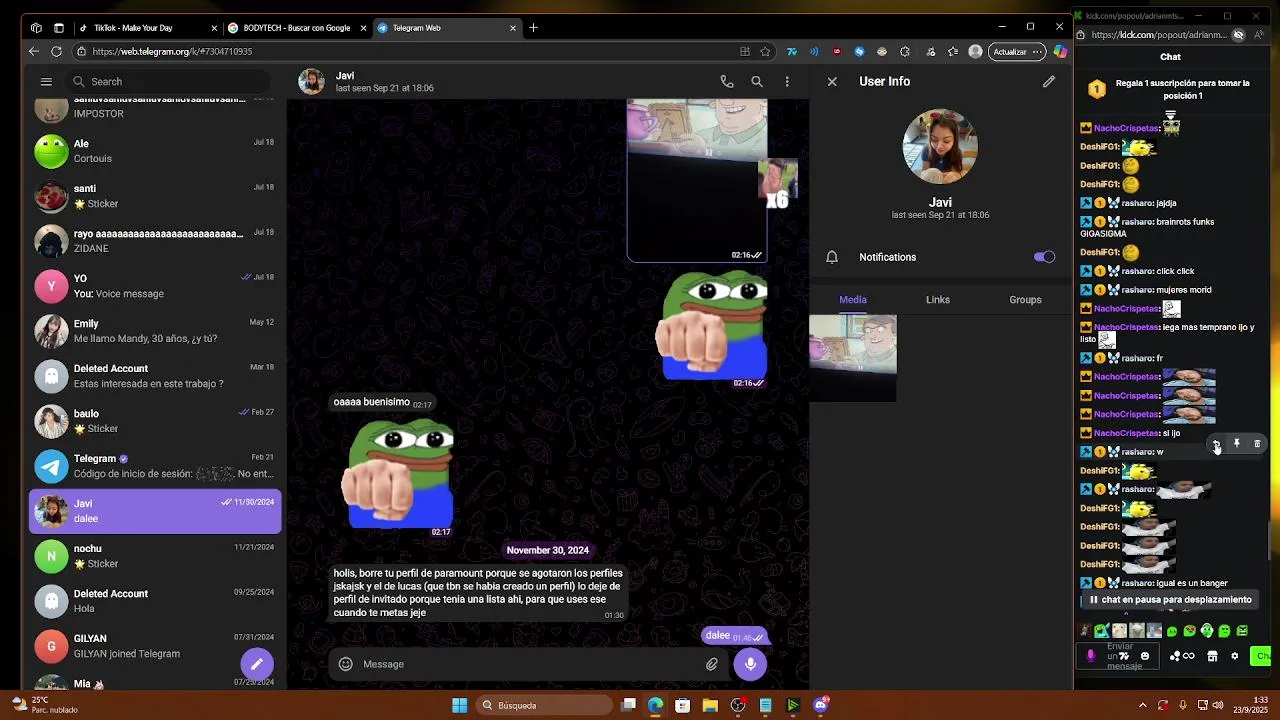The height and width of the screenshot is (720, 1280).
Task: Toggle Notifications switch for Javi
Action: tap(1044, 257)
